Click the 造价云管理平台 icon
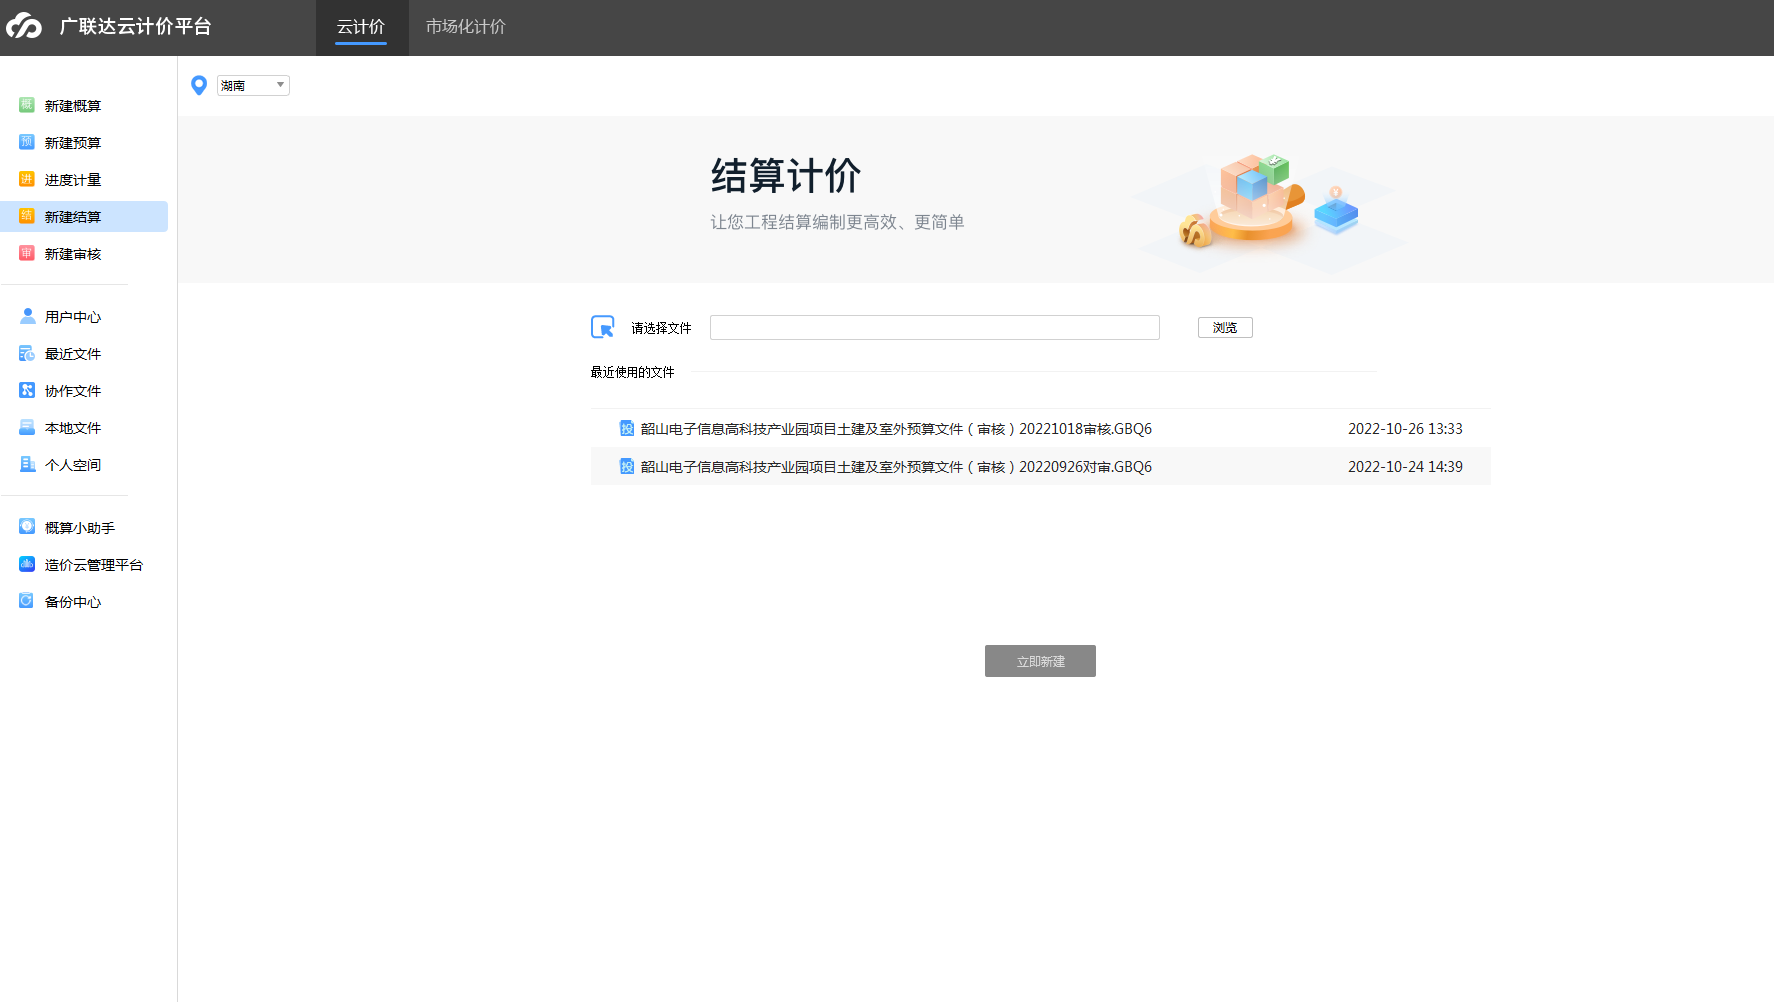 27,564
